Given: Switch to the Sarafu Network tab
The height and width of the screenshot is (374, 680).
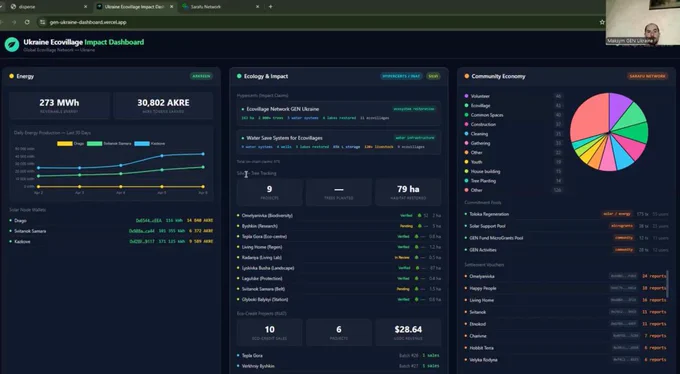Looking at the screenshot, I should [x=220, y=7].
